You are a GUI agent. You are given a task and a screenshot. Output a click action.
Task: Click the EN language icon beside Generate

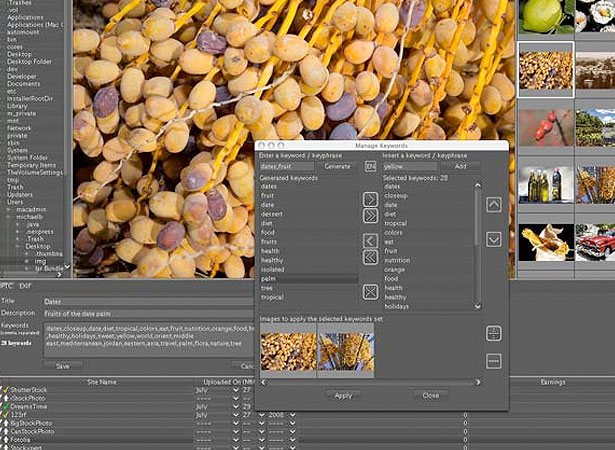[370, 166]
